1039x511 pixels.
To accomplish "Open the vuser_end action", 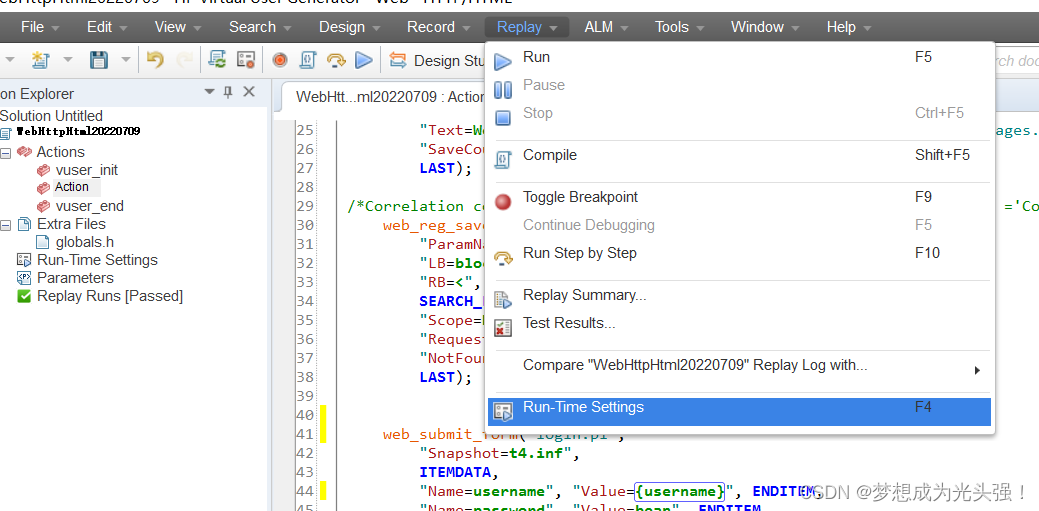I will (x=89, y=206).
